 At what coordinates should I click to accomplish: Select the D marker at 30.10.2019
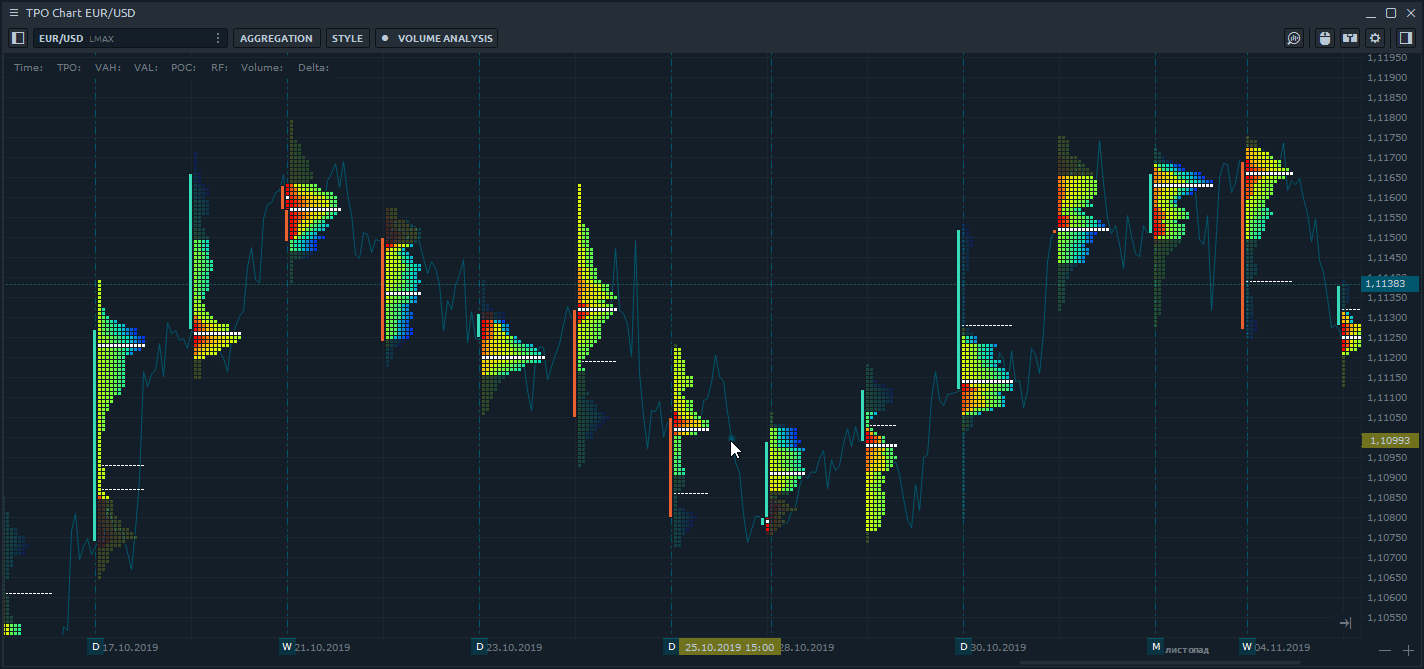click(964, 646)
